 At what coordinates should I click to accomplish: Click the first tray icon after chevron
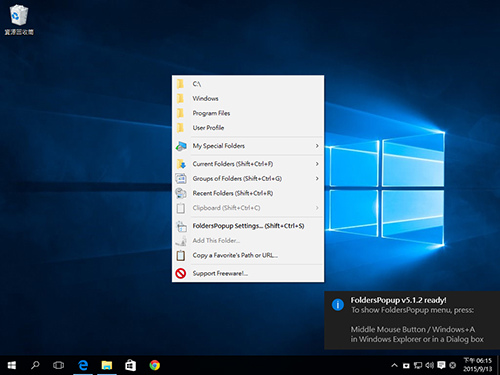(406, 366)
